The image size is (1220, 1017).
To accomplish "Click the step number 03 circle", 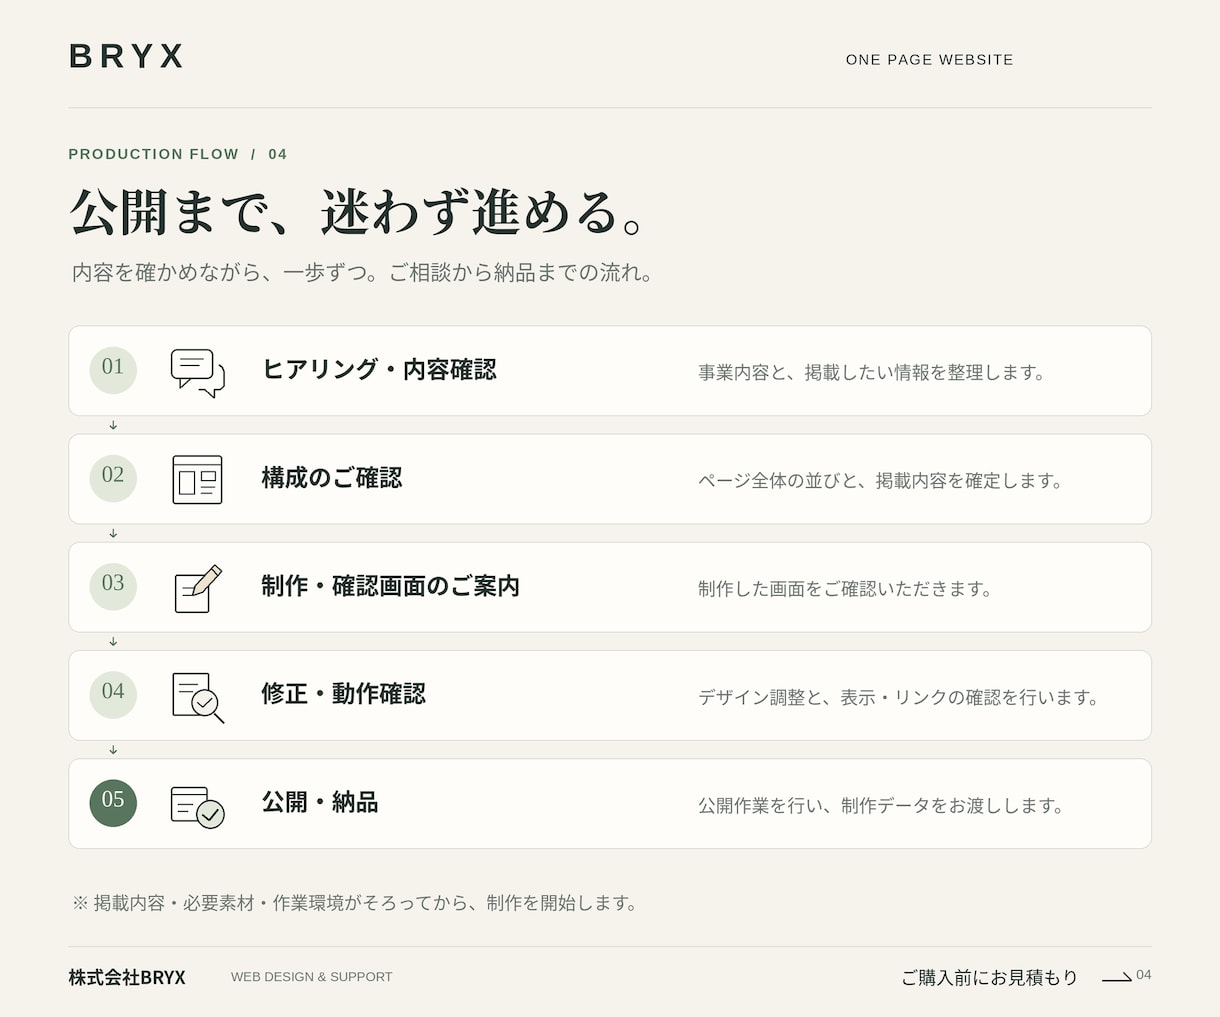I will 113,586.
